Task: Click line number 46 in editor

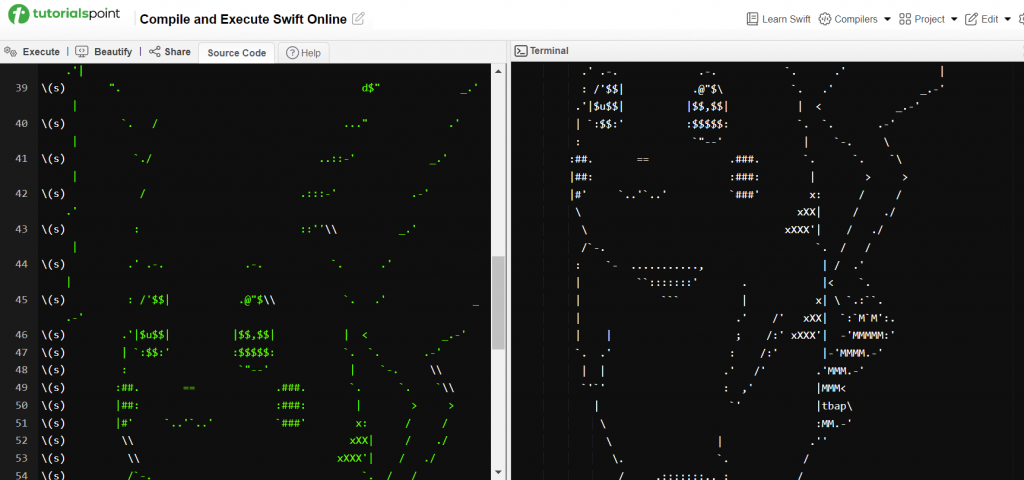Action: (20, 335)
